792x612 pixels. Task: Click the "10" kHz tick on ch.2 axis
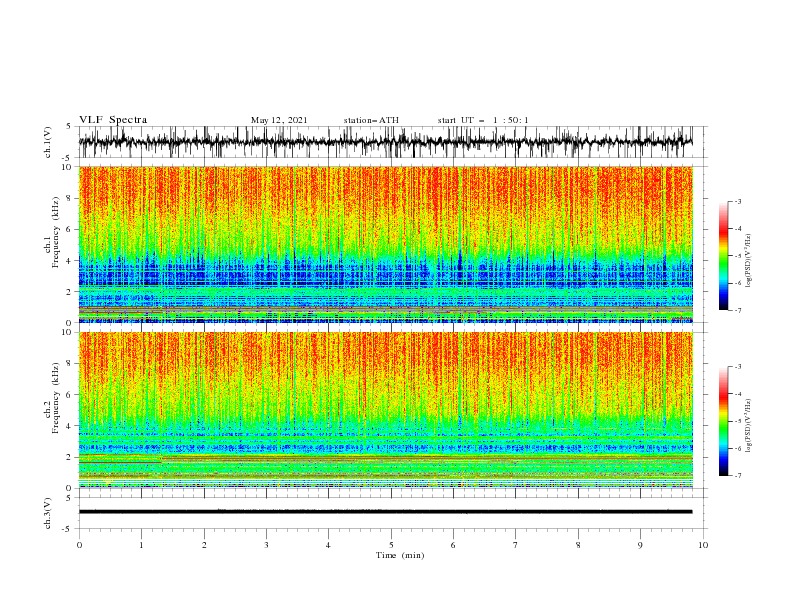pos(67,332)
